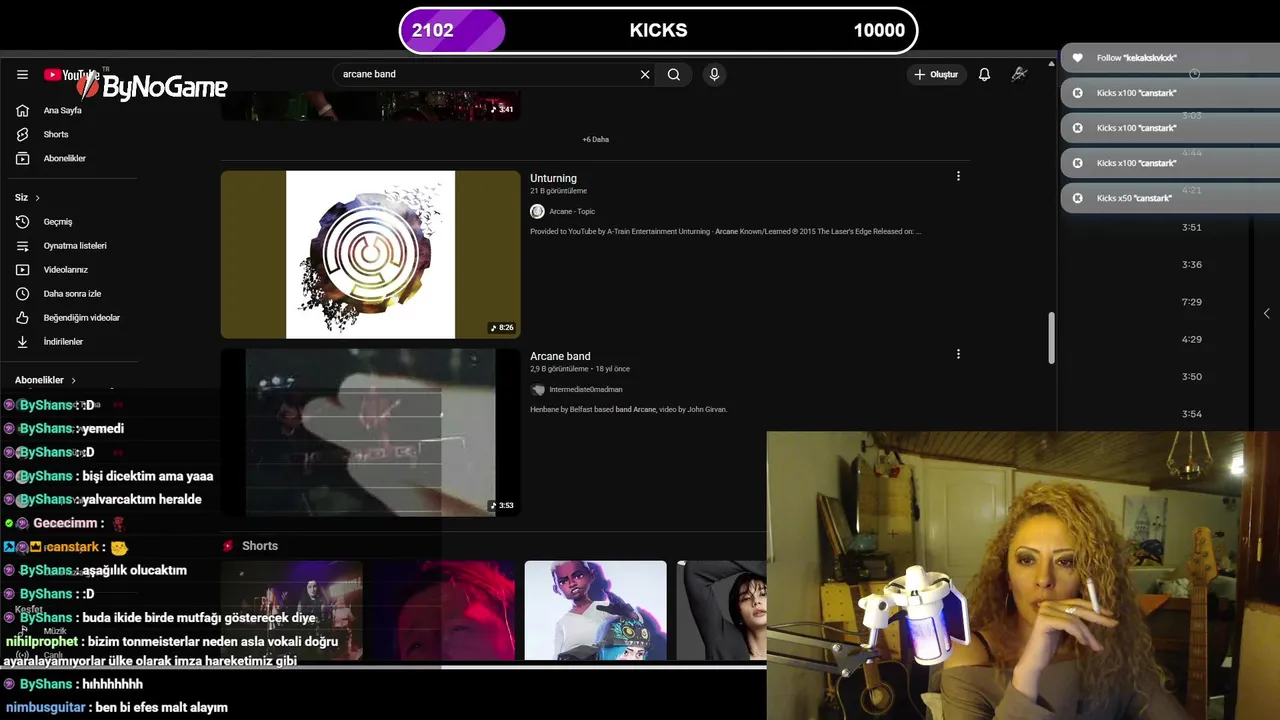Image resolution: width=1280 pixels, height=720 pixels.
Task: Open the notifications bell
Action: coord(984,75)
